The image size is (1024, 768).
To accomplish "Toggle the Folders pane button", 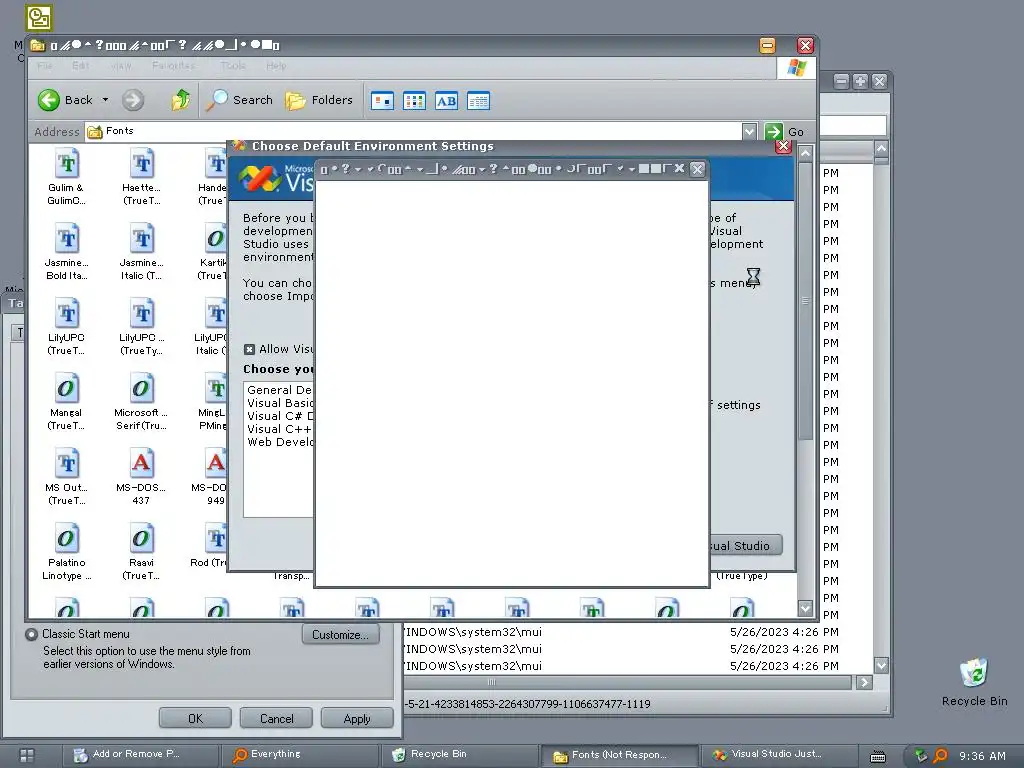I will point(319,100).
